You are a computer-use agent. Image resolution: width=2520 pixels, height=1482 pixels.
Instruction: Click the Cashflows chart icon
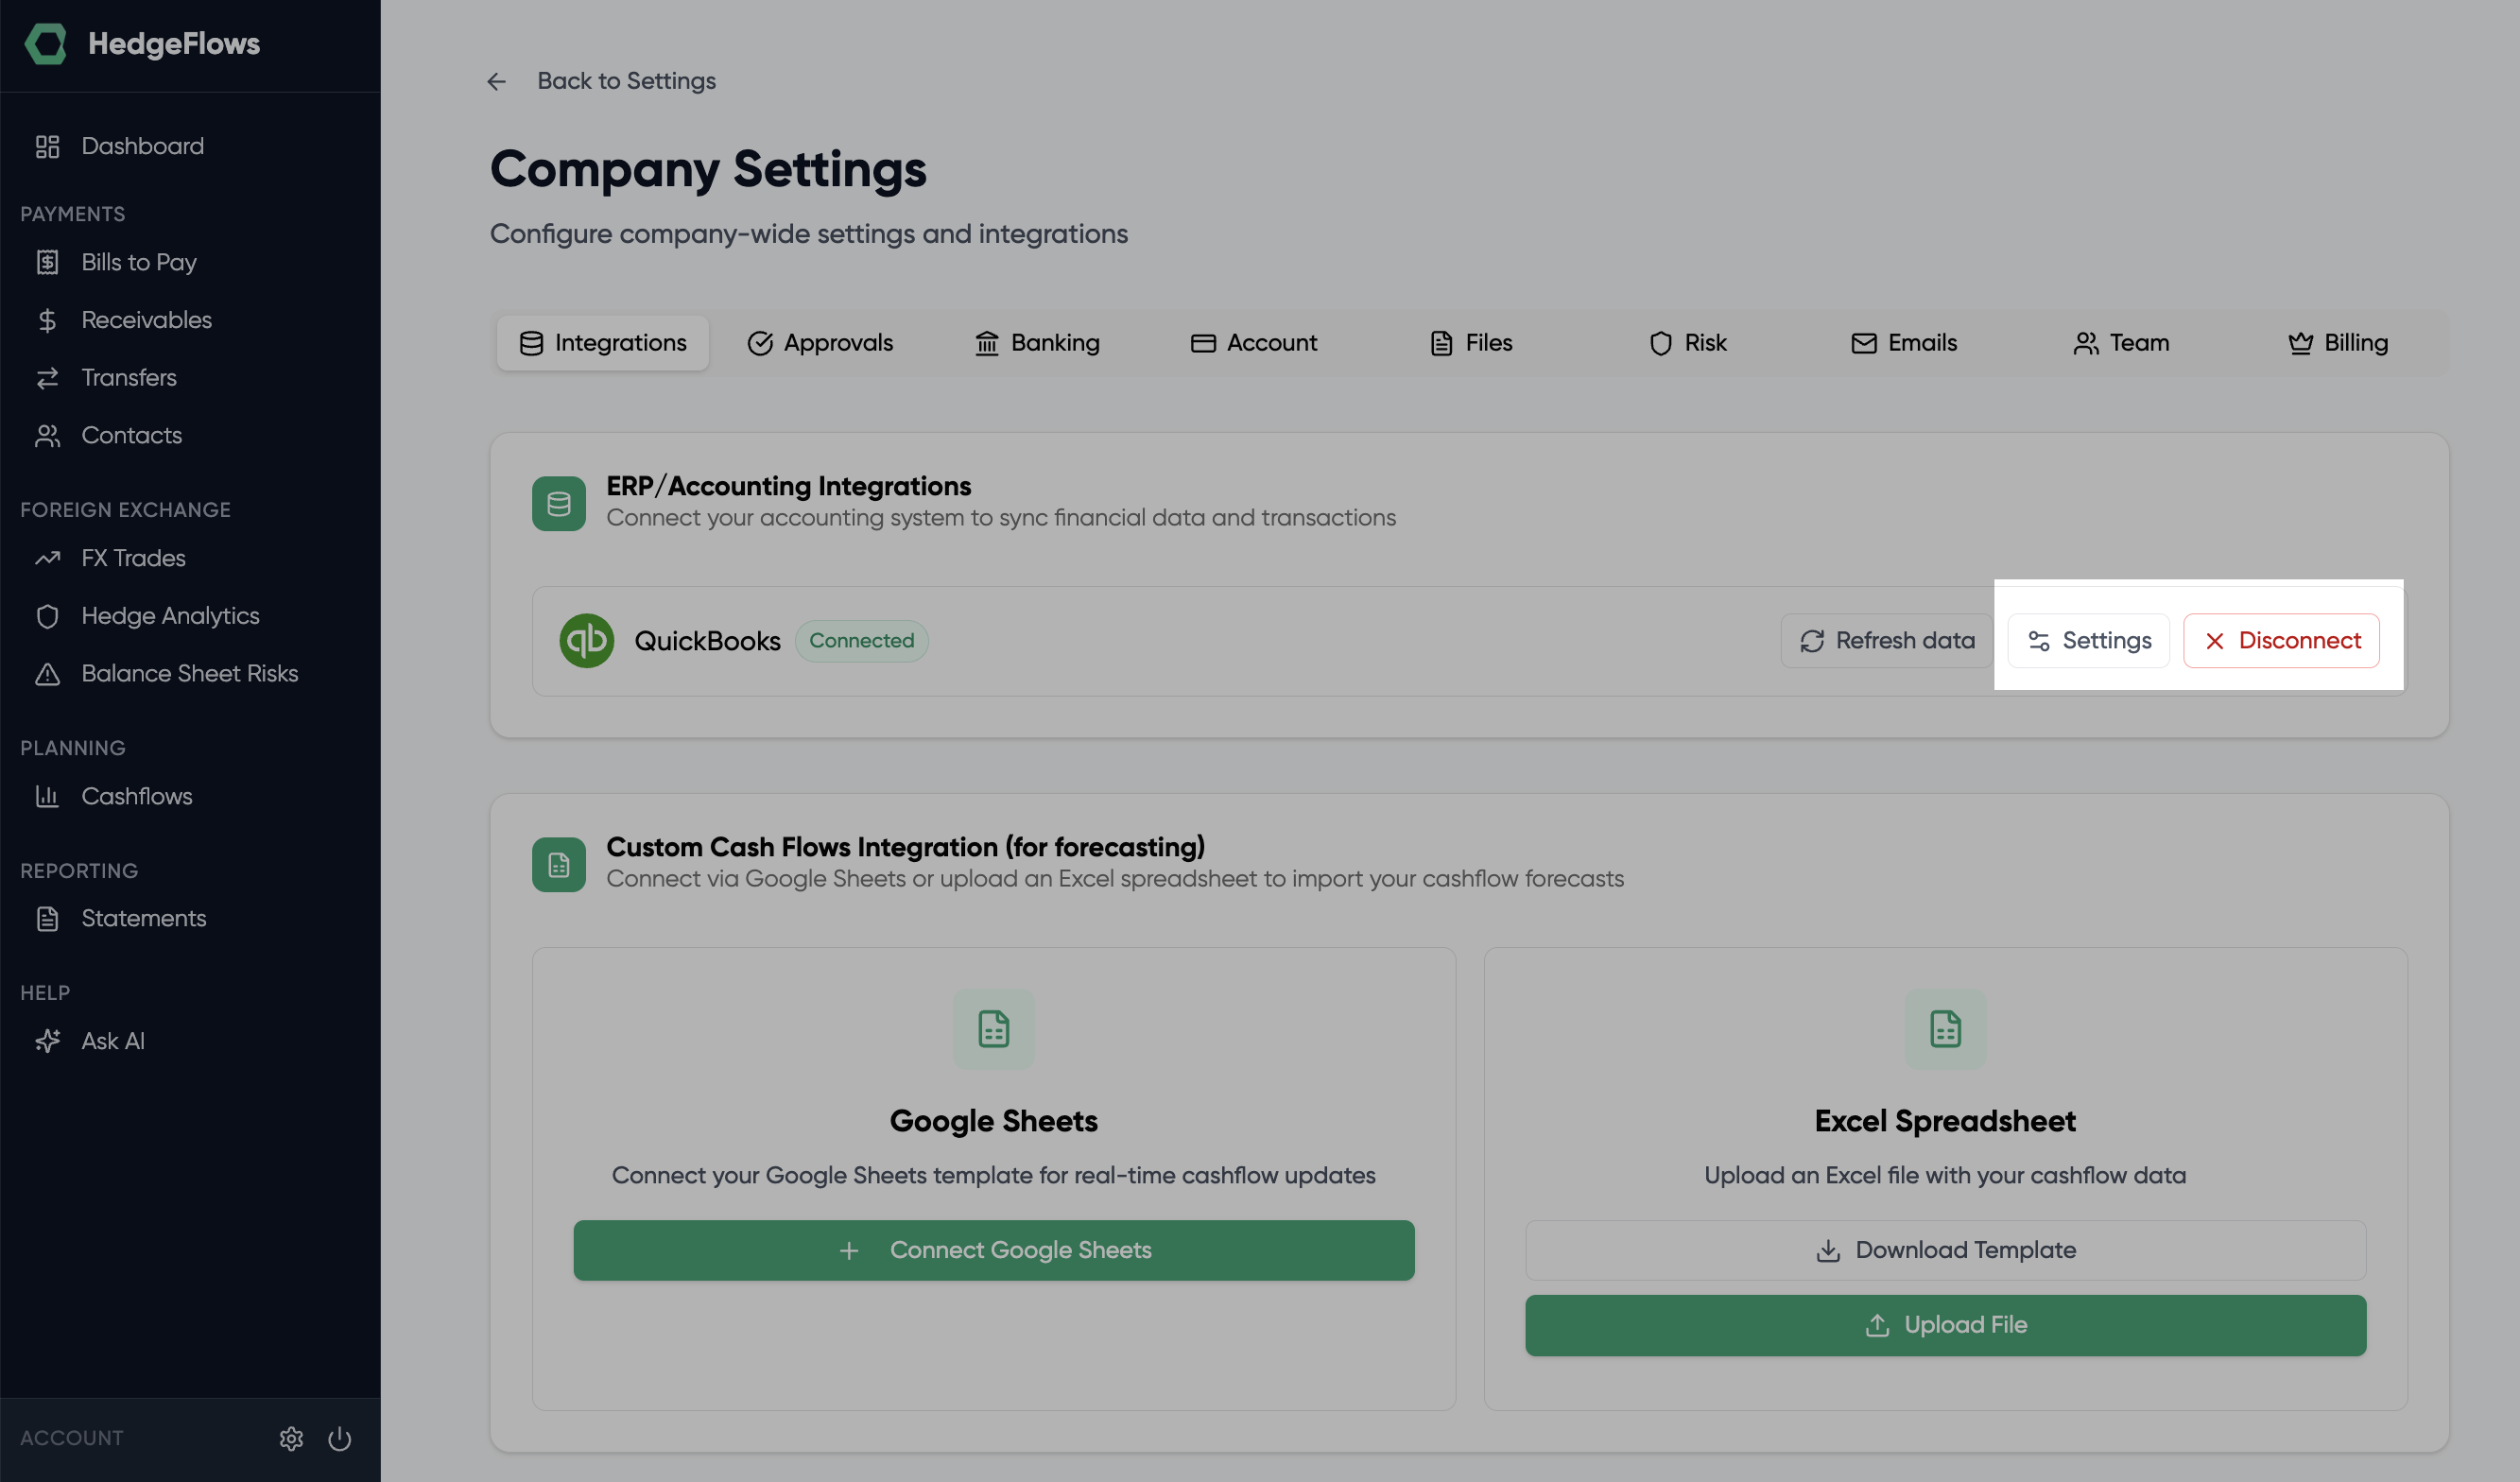pos(48,796)
